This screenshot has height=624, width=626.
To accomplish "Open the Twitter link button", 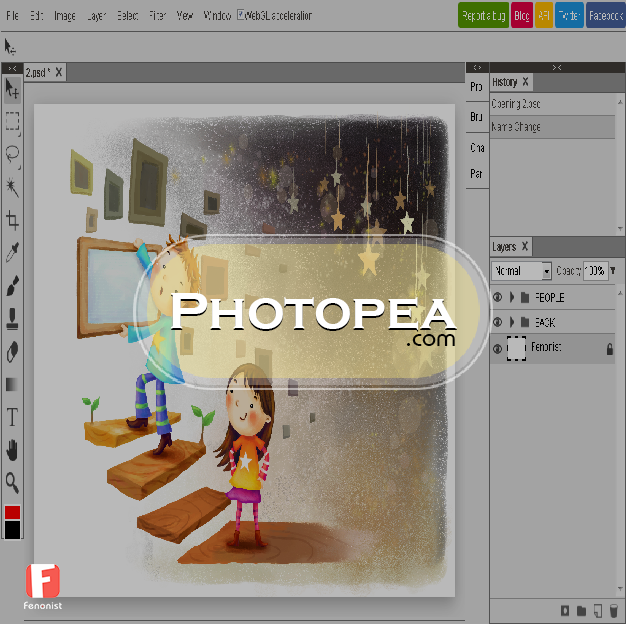I will [569, 15].
